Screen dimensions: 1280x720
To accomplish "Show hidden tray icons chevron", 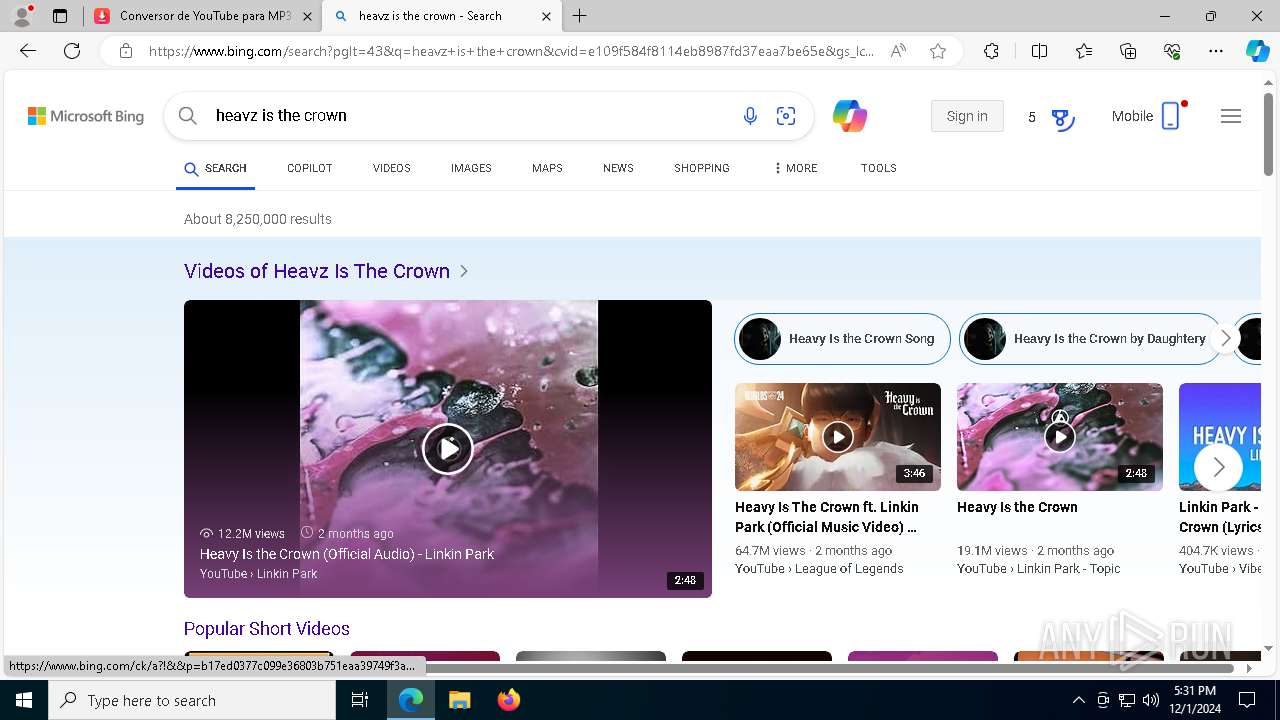I will pyautogui.click(x=1078, y=700).
